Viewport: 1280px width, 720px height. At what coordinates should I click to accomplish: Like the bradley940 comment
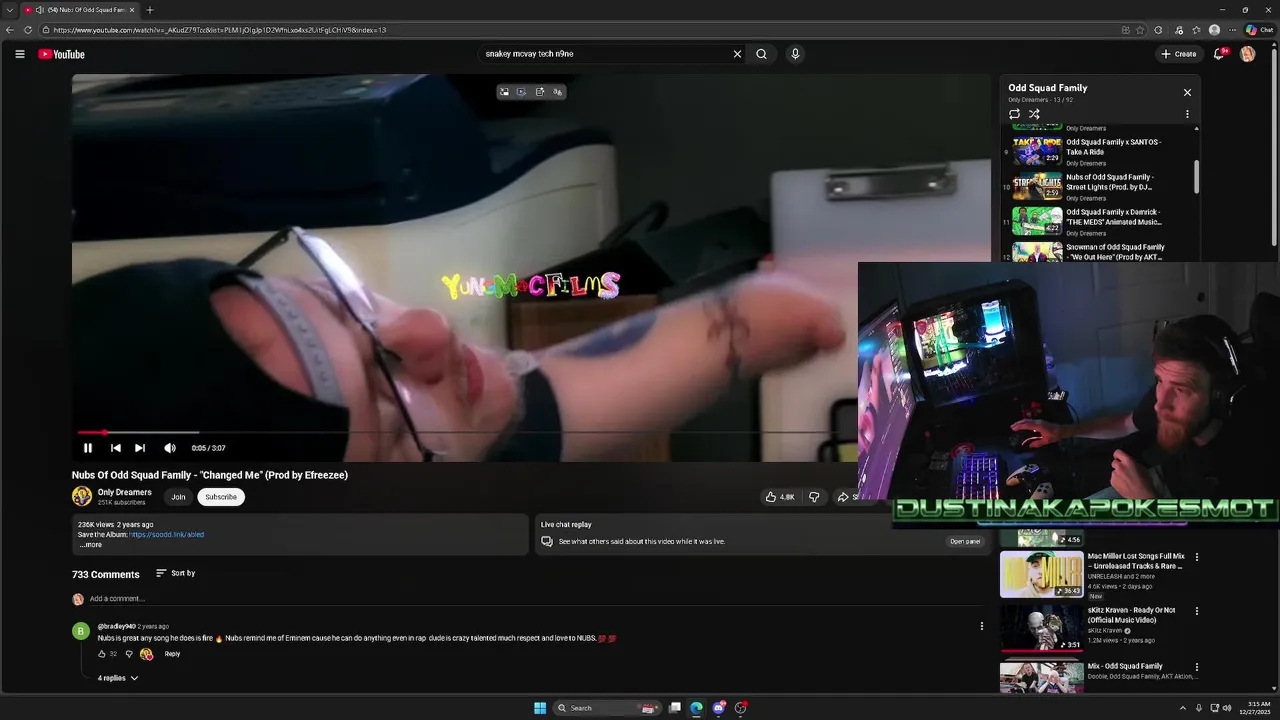(102, 654)
